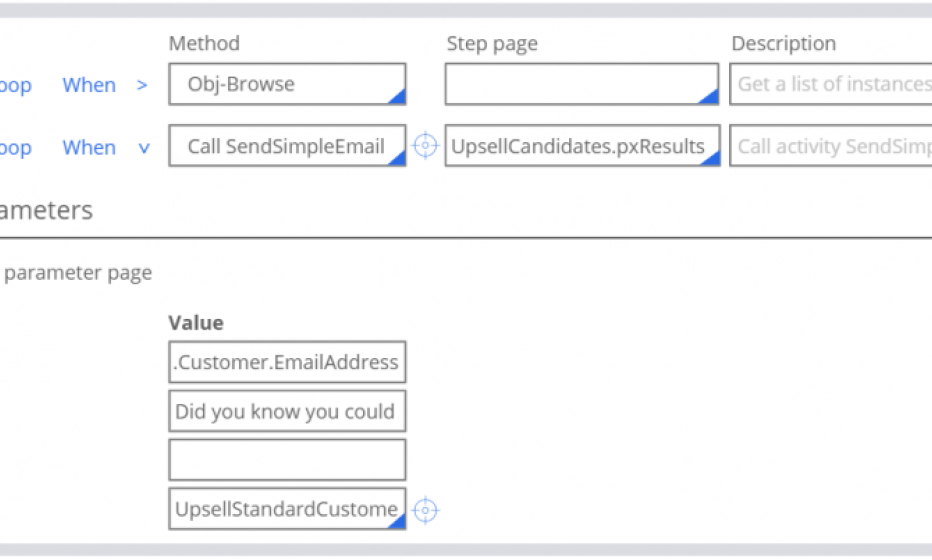
Task: Click the Loop link on SendSimpleEmail row
Action: 16,147
